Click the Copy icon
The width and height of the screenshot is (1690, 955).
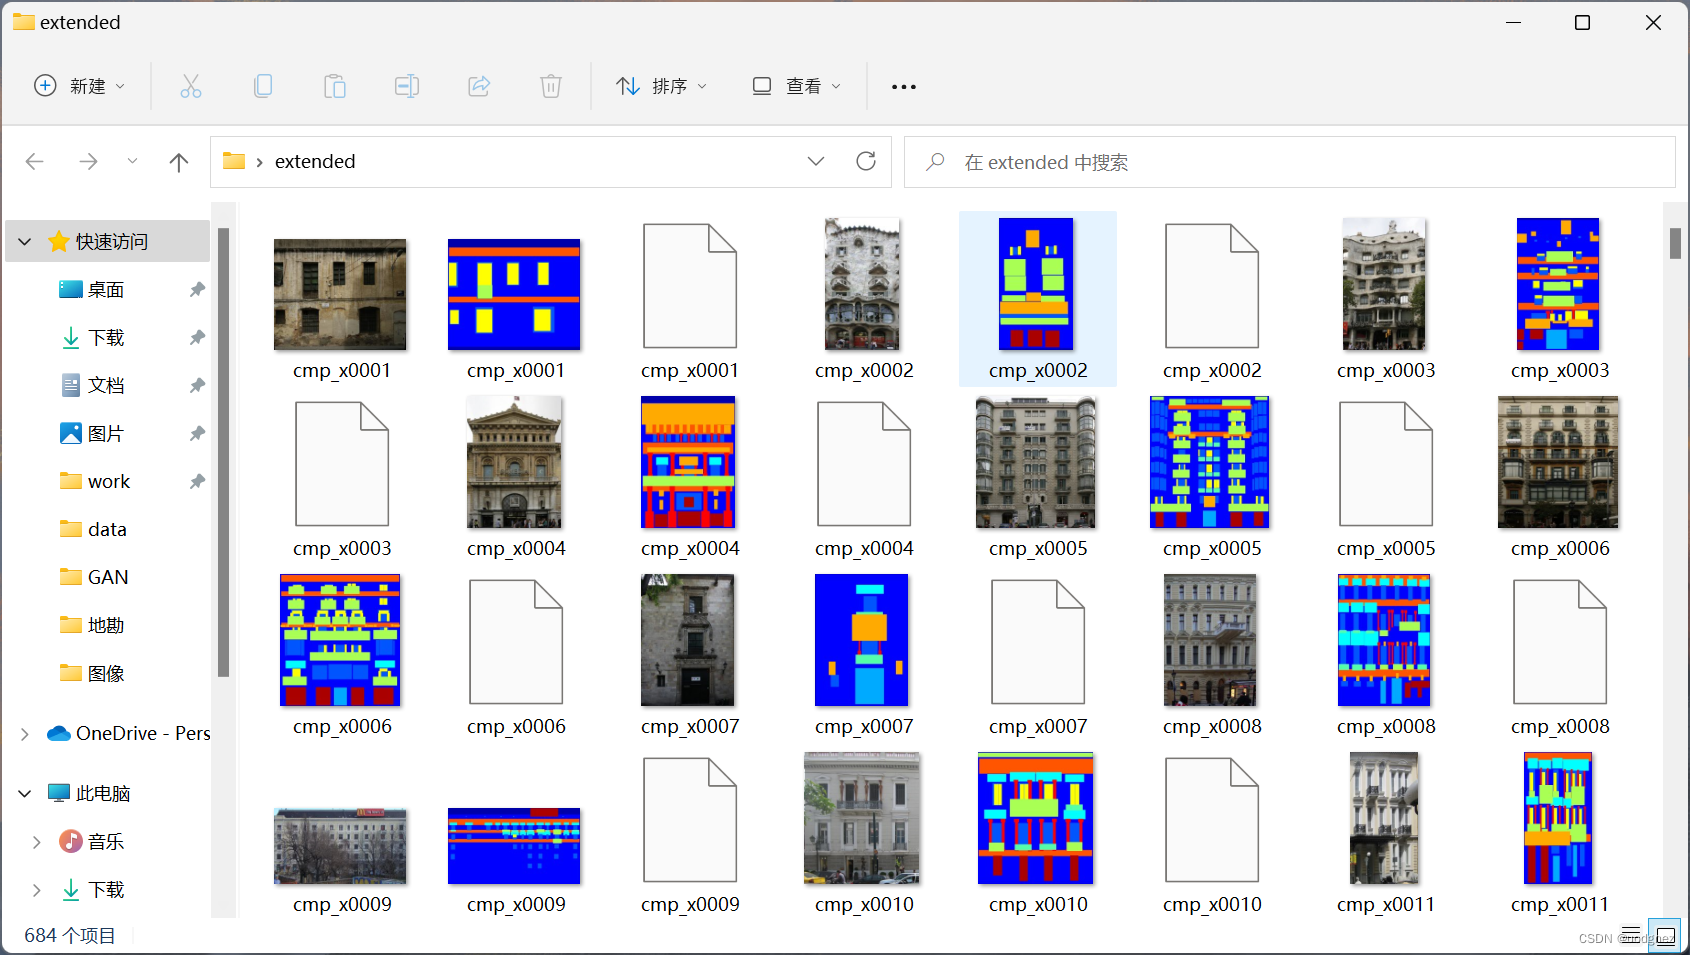(263, 86)
